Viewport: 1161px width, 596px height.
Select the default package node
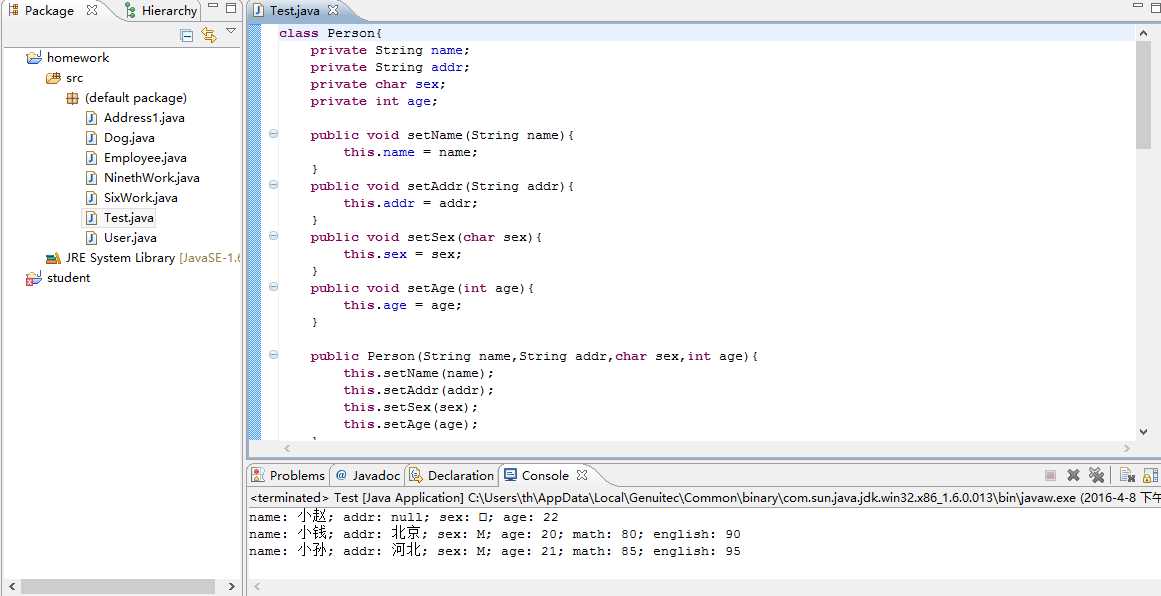point(135,98)
